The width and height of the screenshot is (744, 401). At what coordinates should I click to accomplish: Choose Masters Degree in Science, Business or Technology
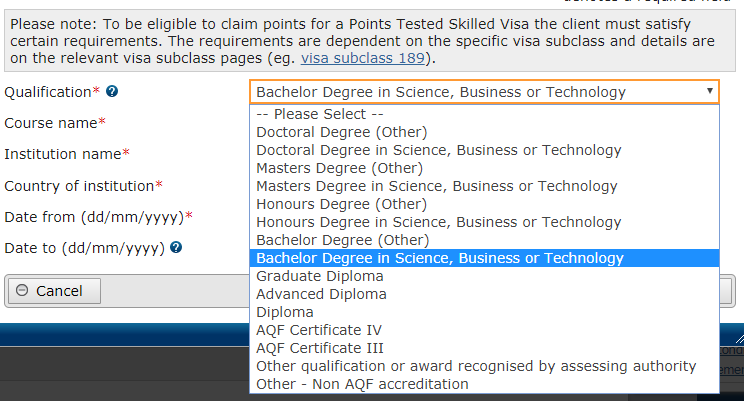(436, 186)
